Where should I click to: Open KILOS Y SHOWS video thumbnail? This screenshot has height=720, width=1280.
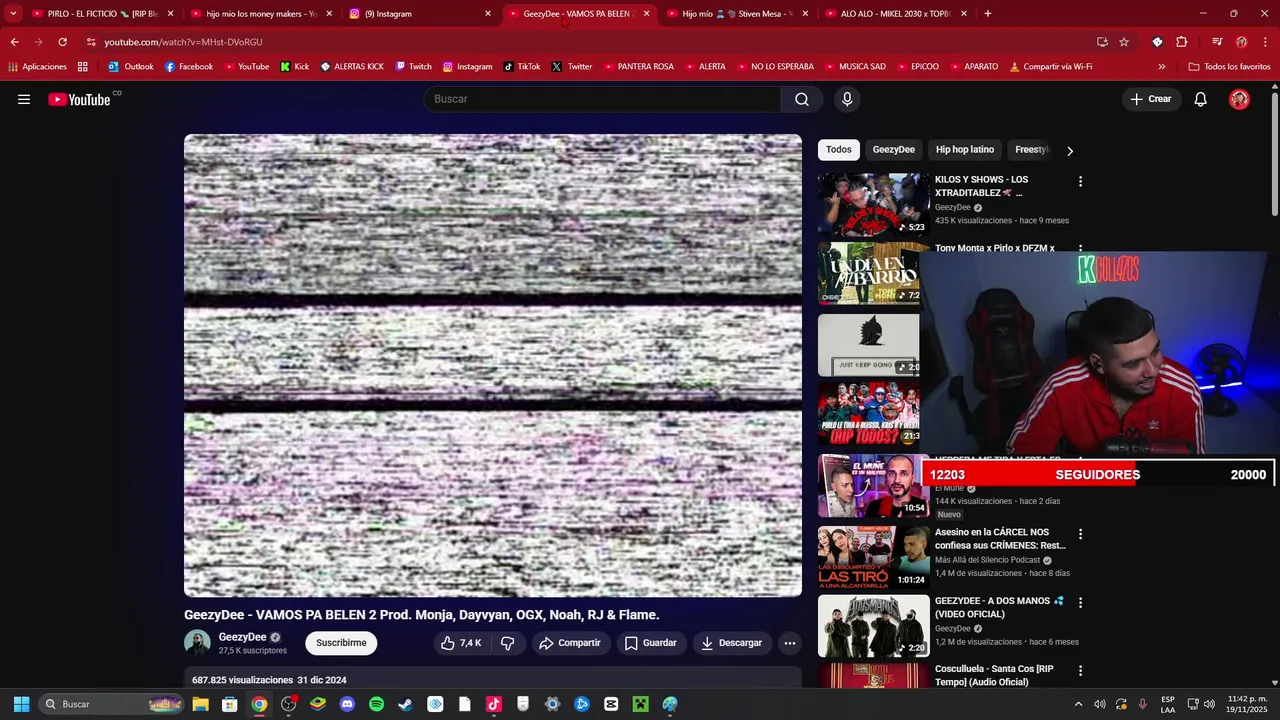(x=874, y=204)
